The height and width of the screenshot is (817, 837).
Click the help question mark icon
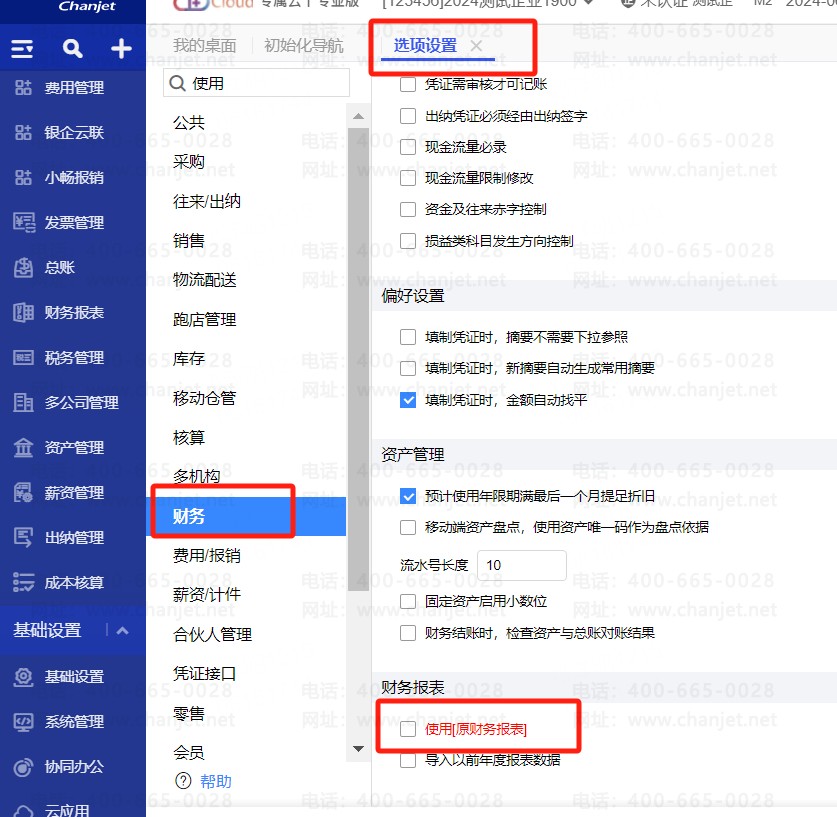(x=183, y=781)
